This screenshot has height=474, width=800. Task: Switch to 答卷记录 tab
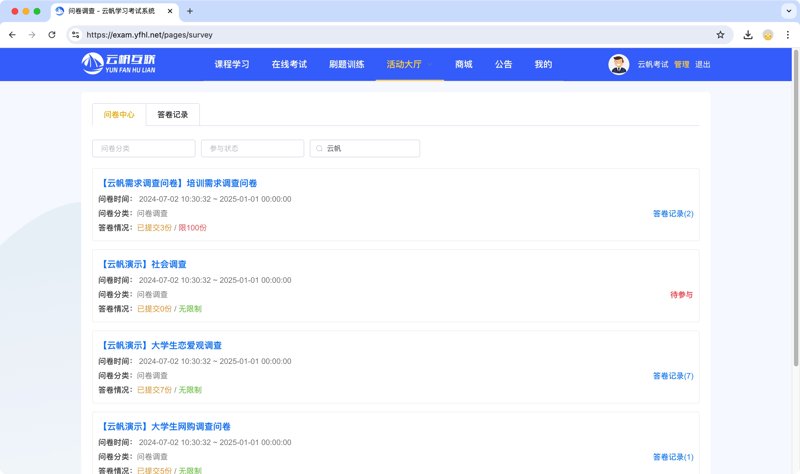[172, 114]
